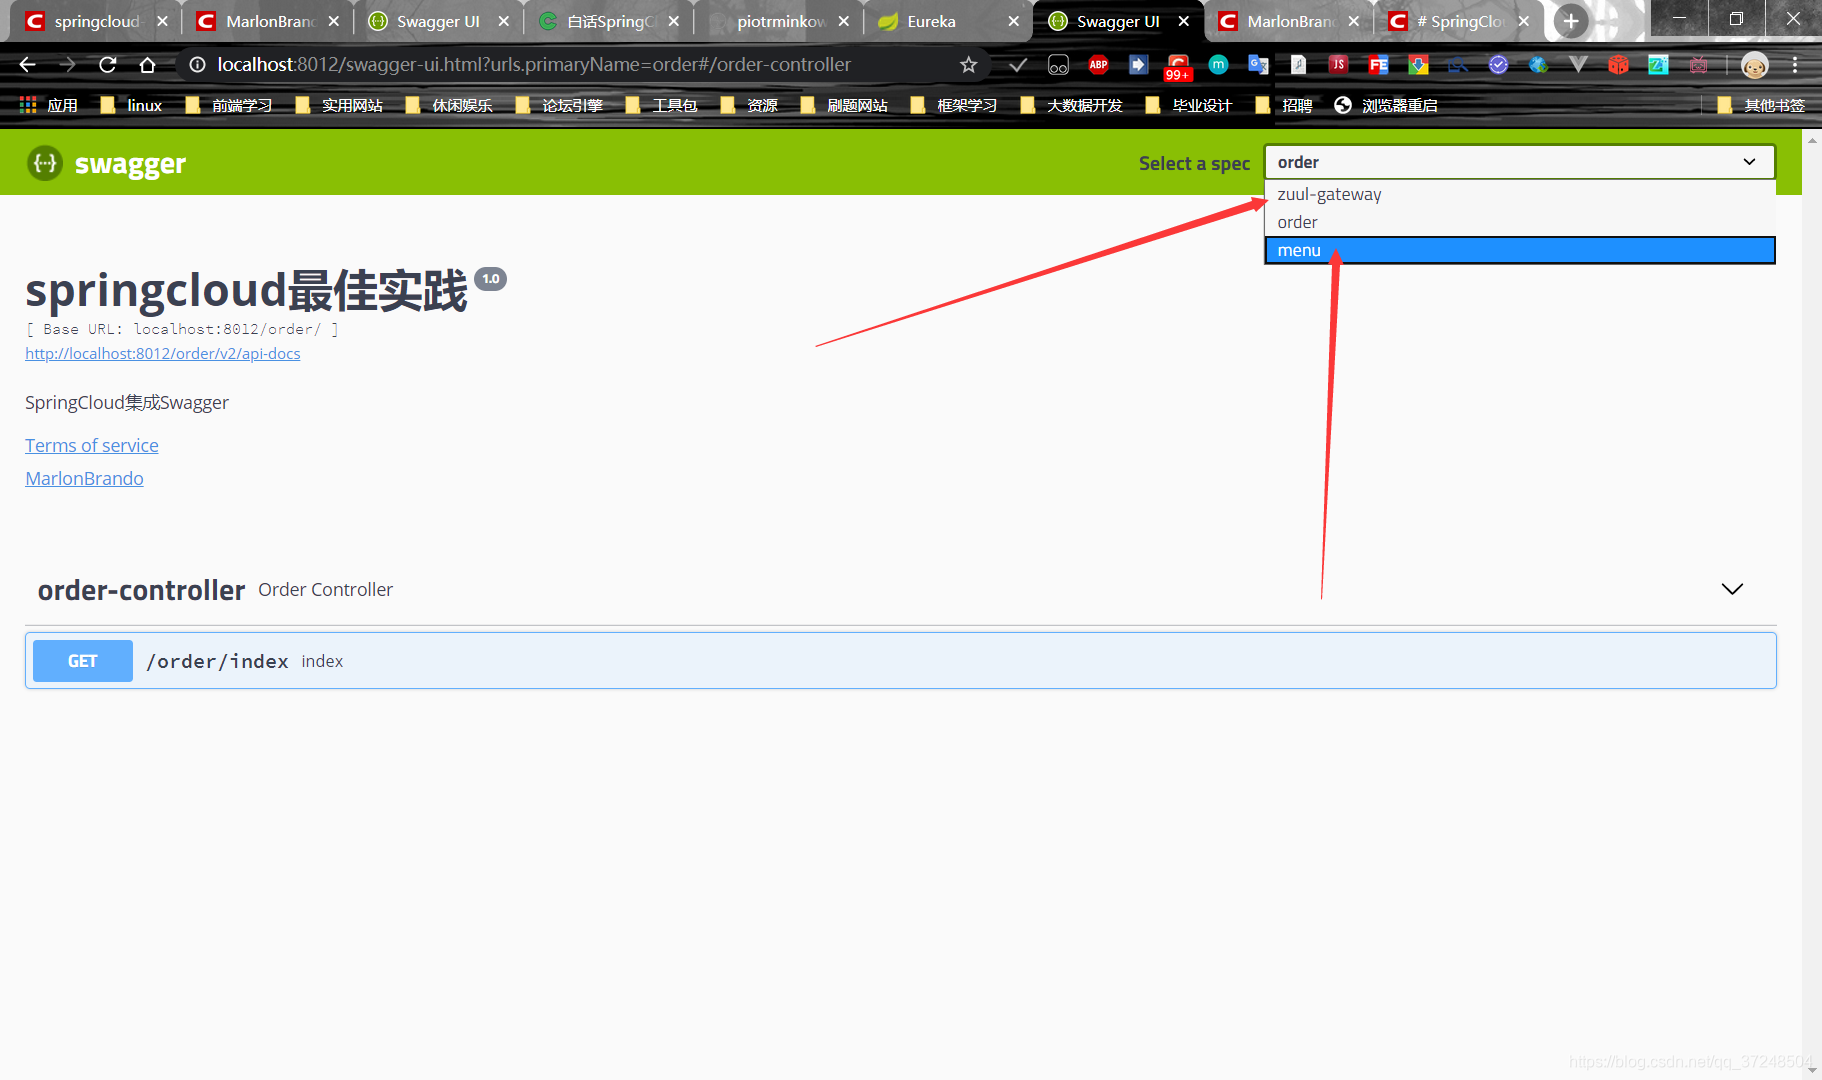Screen dimensions: 1822x1080
Task: Open the 其他书签 bookmark folder
Action: point(1761,105)
